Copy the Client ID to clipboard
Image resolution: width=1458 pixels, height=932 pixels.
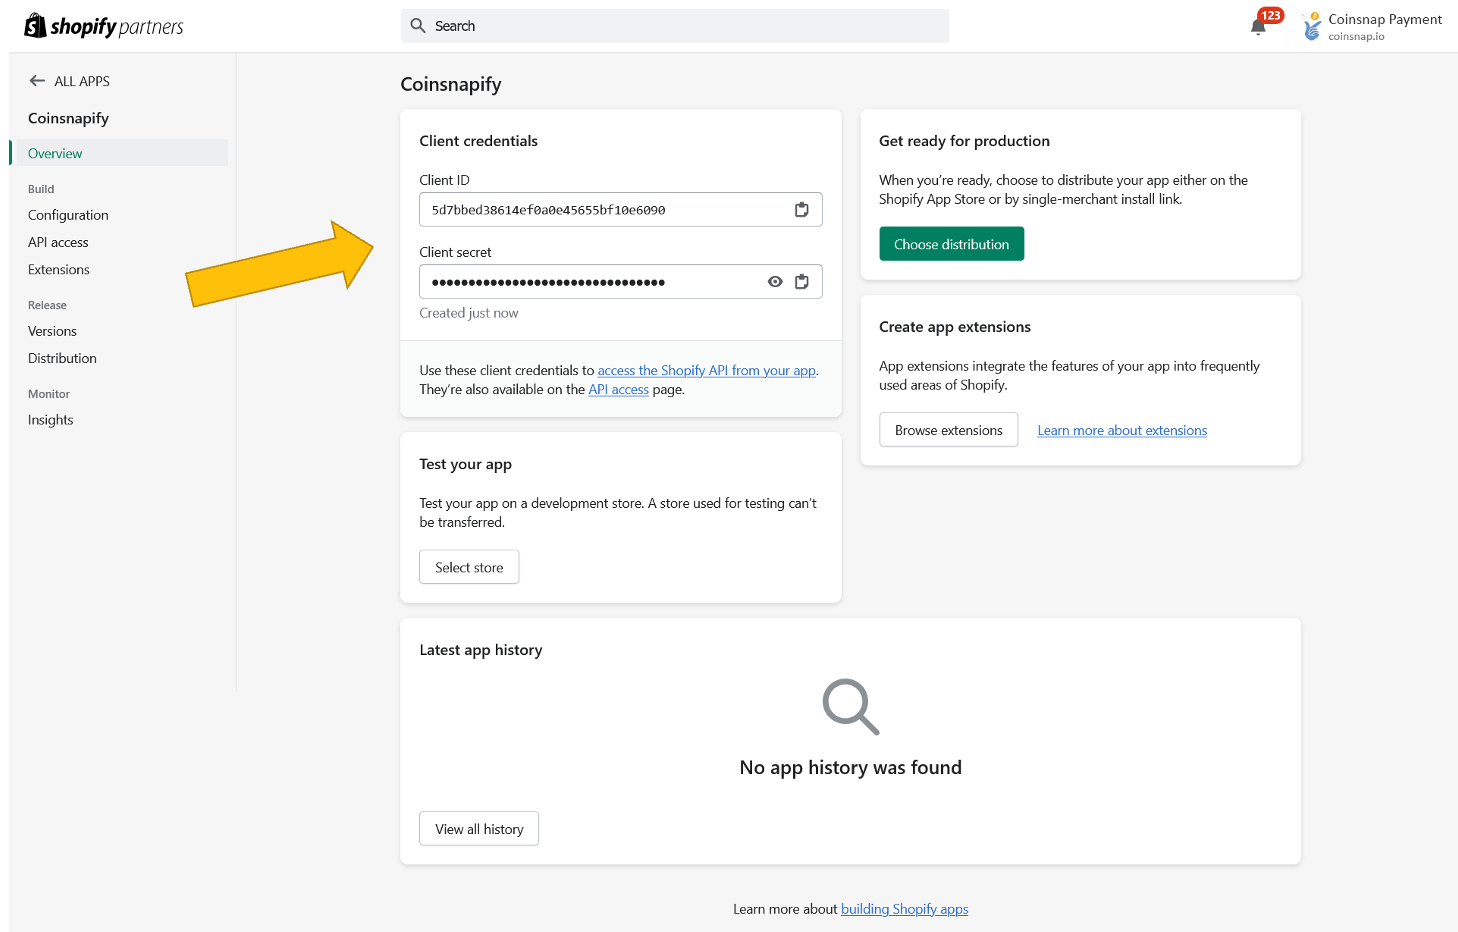coord(801,210)
